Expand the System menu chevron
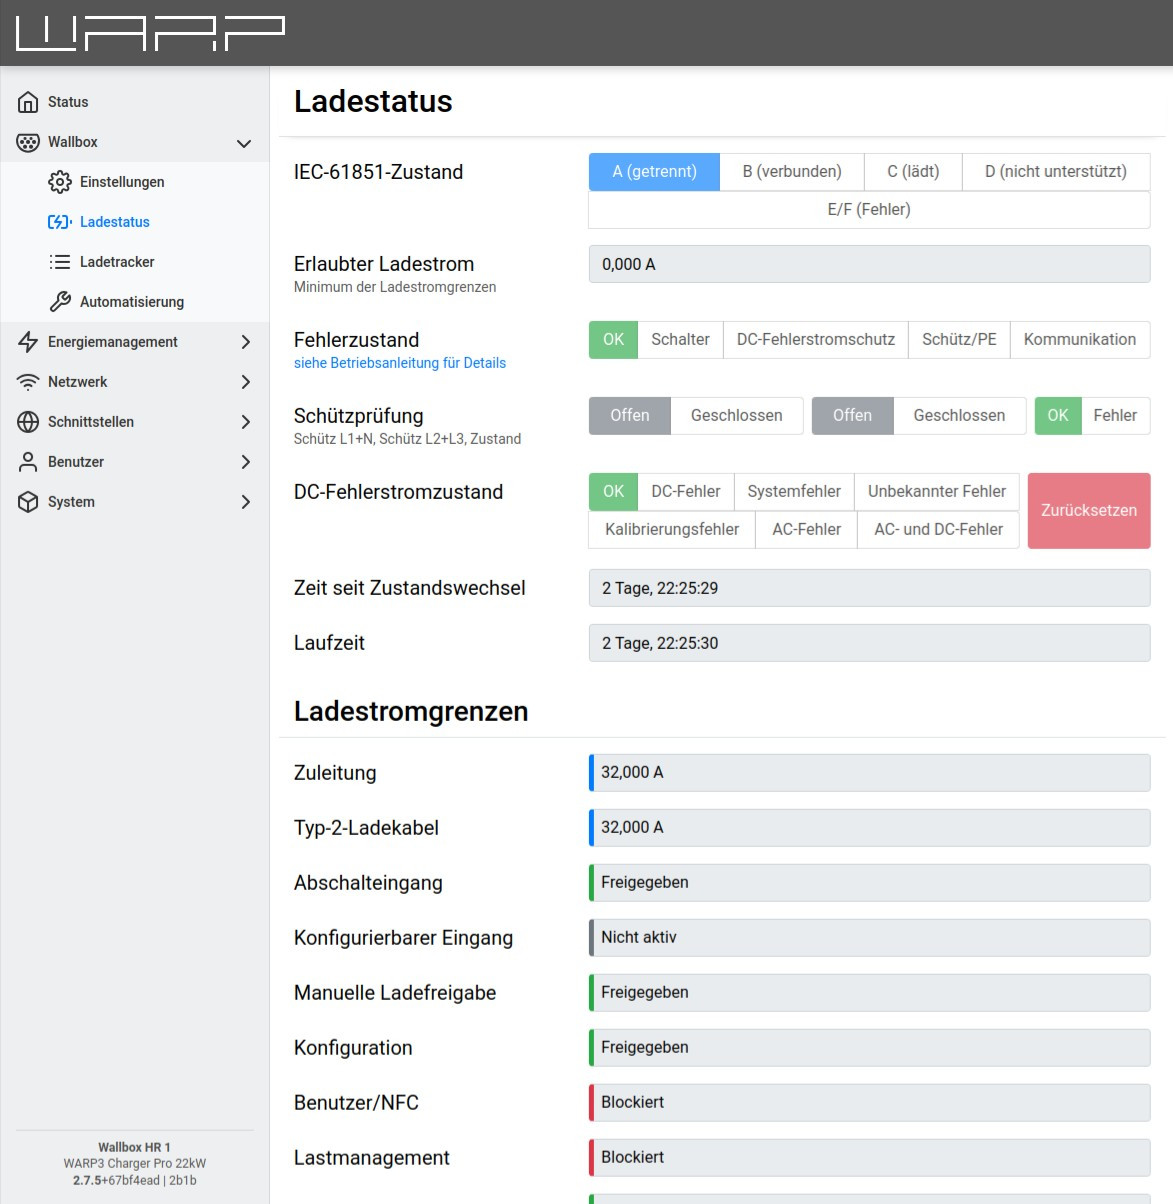The image size is (1173, 1204). pyautogui.click(x=245, y=502)
